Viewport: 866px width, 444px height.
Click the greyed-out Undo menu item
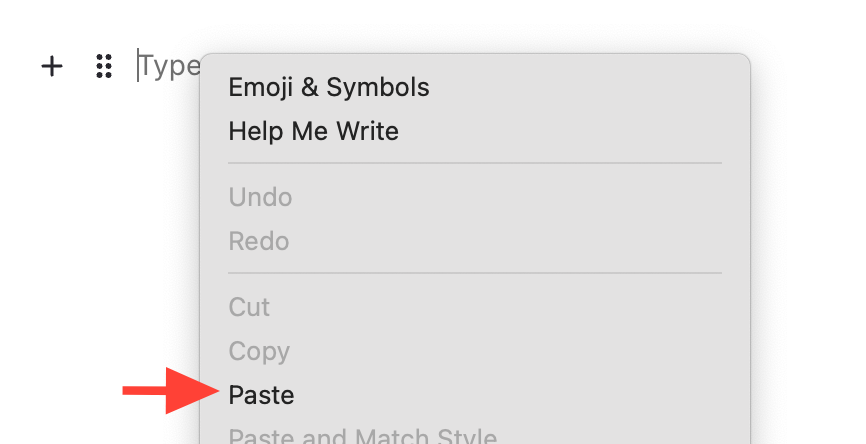pyautogui.click(x=261, y=197)
